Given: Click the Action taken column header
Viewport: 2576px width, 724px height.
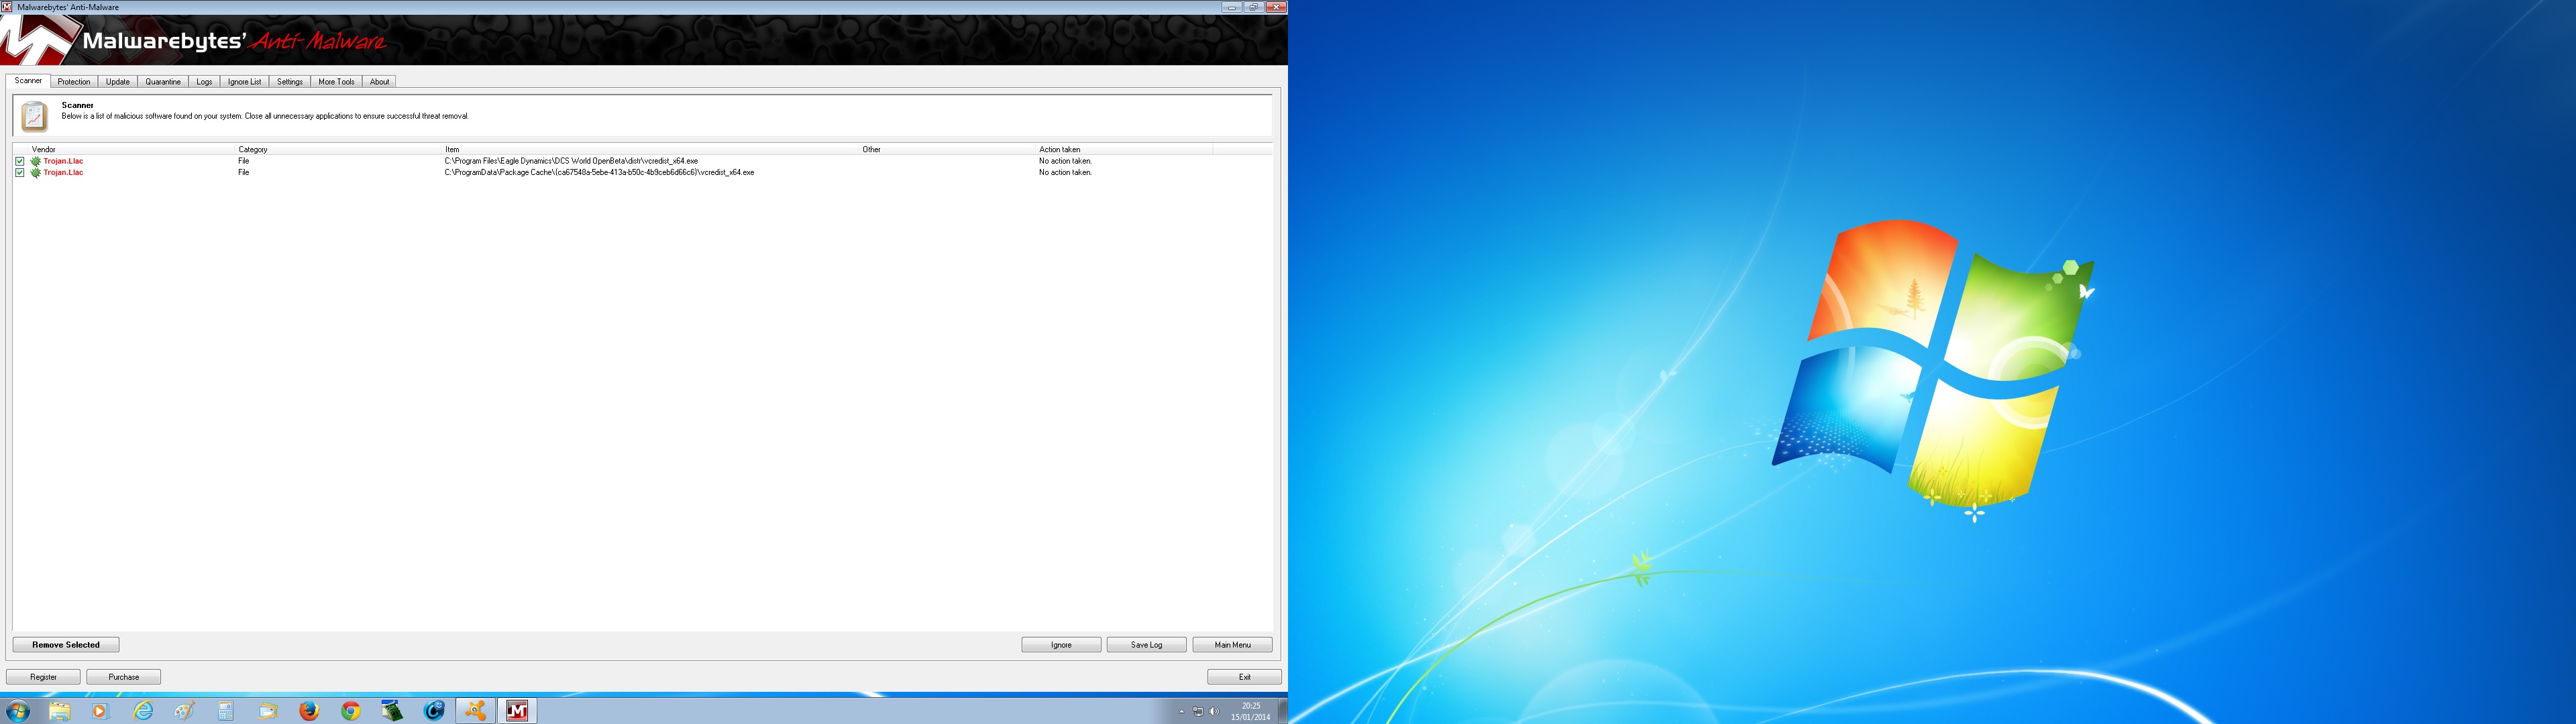Looking at the screenshot, I should click(1124, 149).
